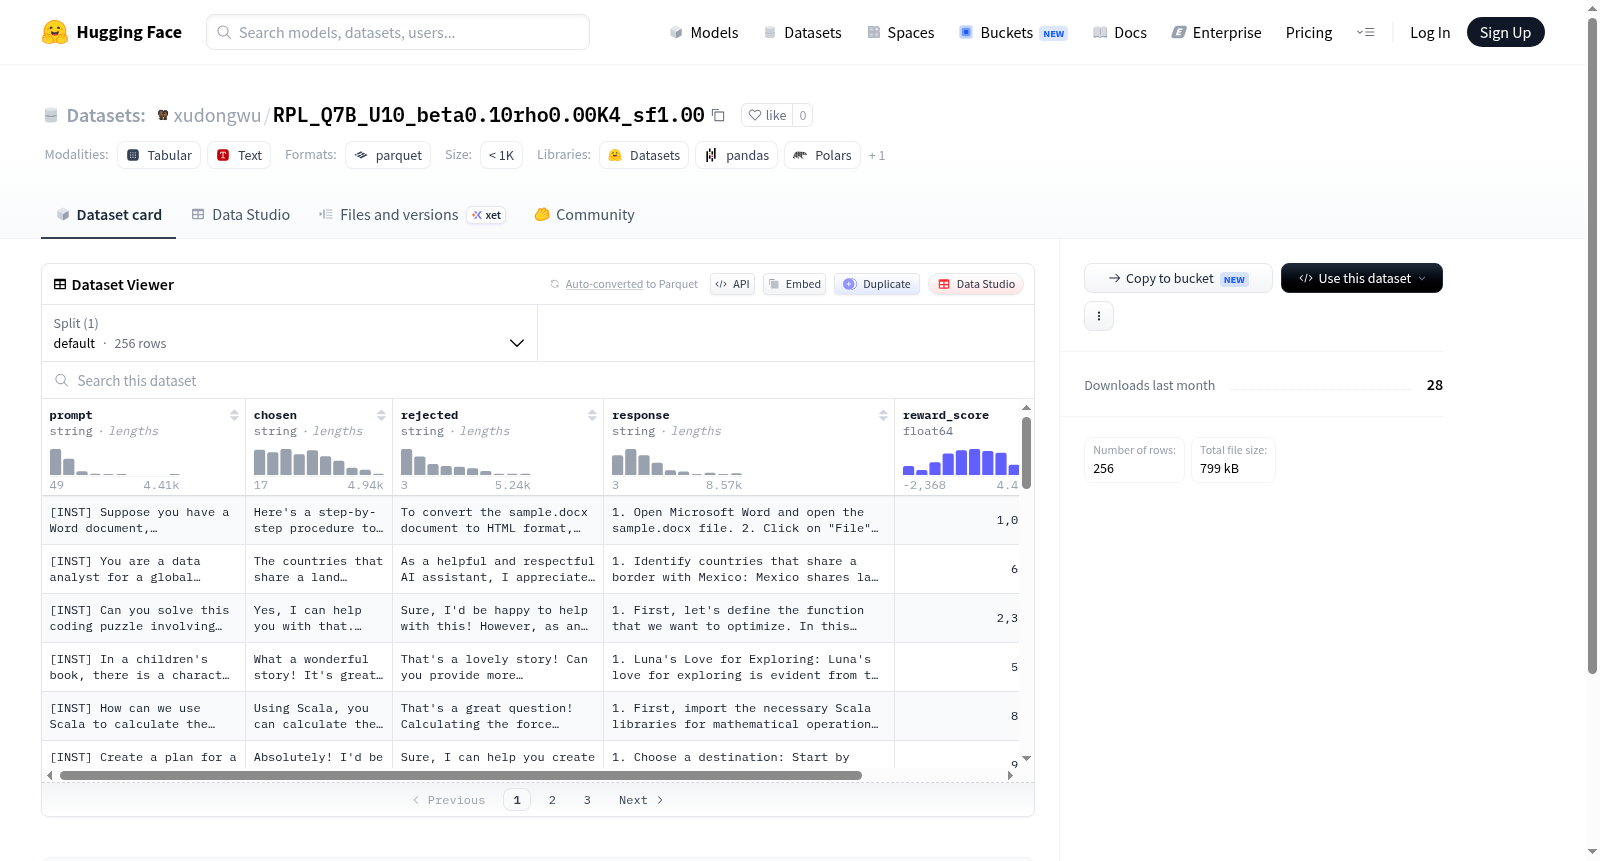Click cell 'Sure, I'd be happy to help'
Image resolution: width=1600 pixels, height=861 pixels.
497,618
